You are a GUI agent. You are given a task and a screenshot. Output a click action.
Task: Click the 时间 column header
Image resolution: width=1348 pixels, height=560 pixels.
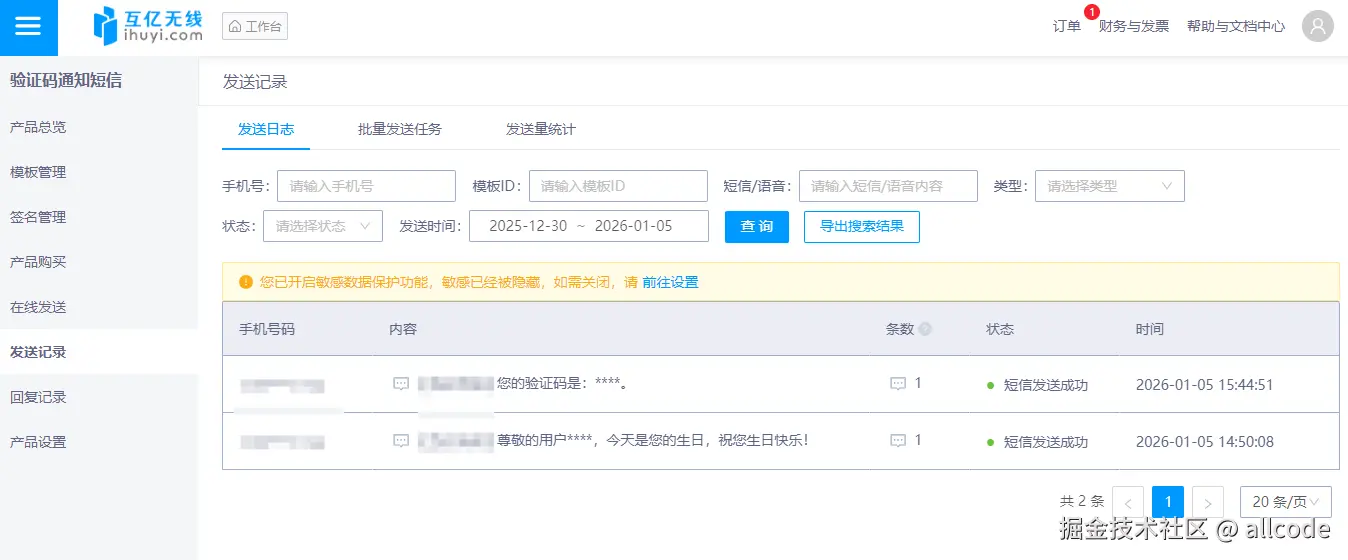tap(1150, 329)
